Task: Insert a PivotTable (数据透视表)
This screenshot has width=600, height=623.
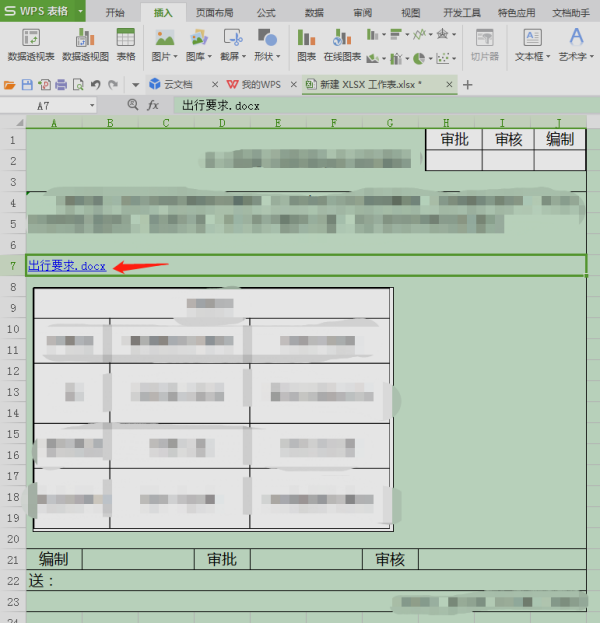Action: pyautogui.click(x=31, y=38)
